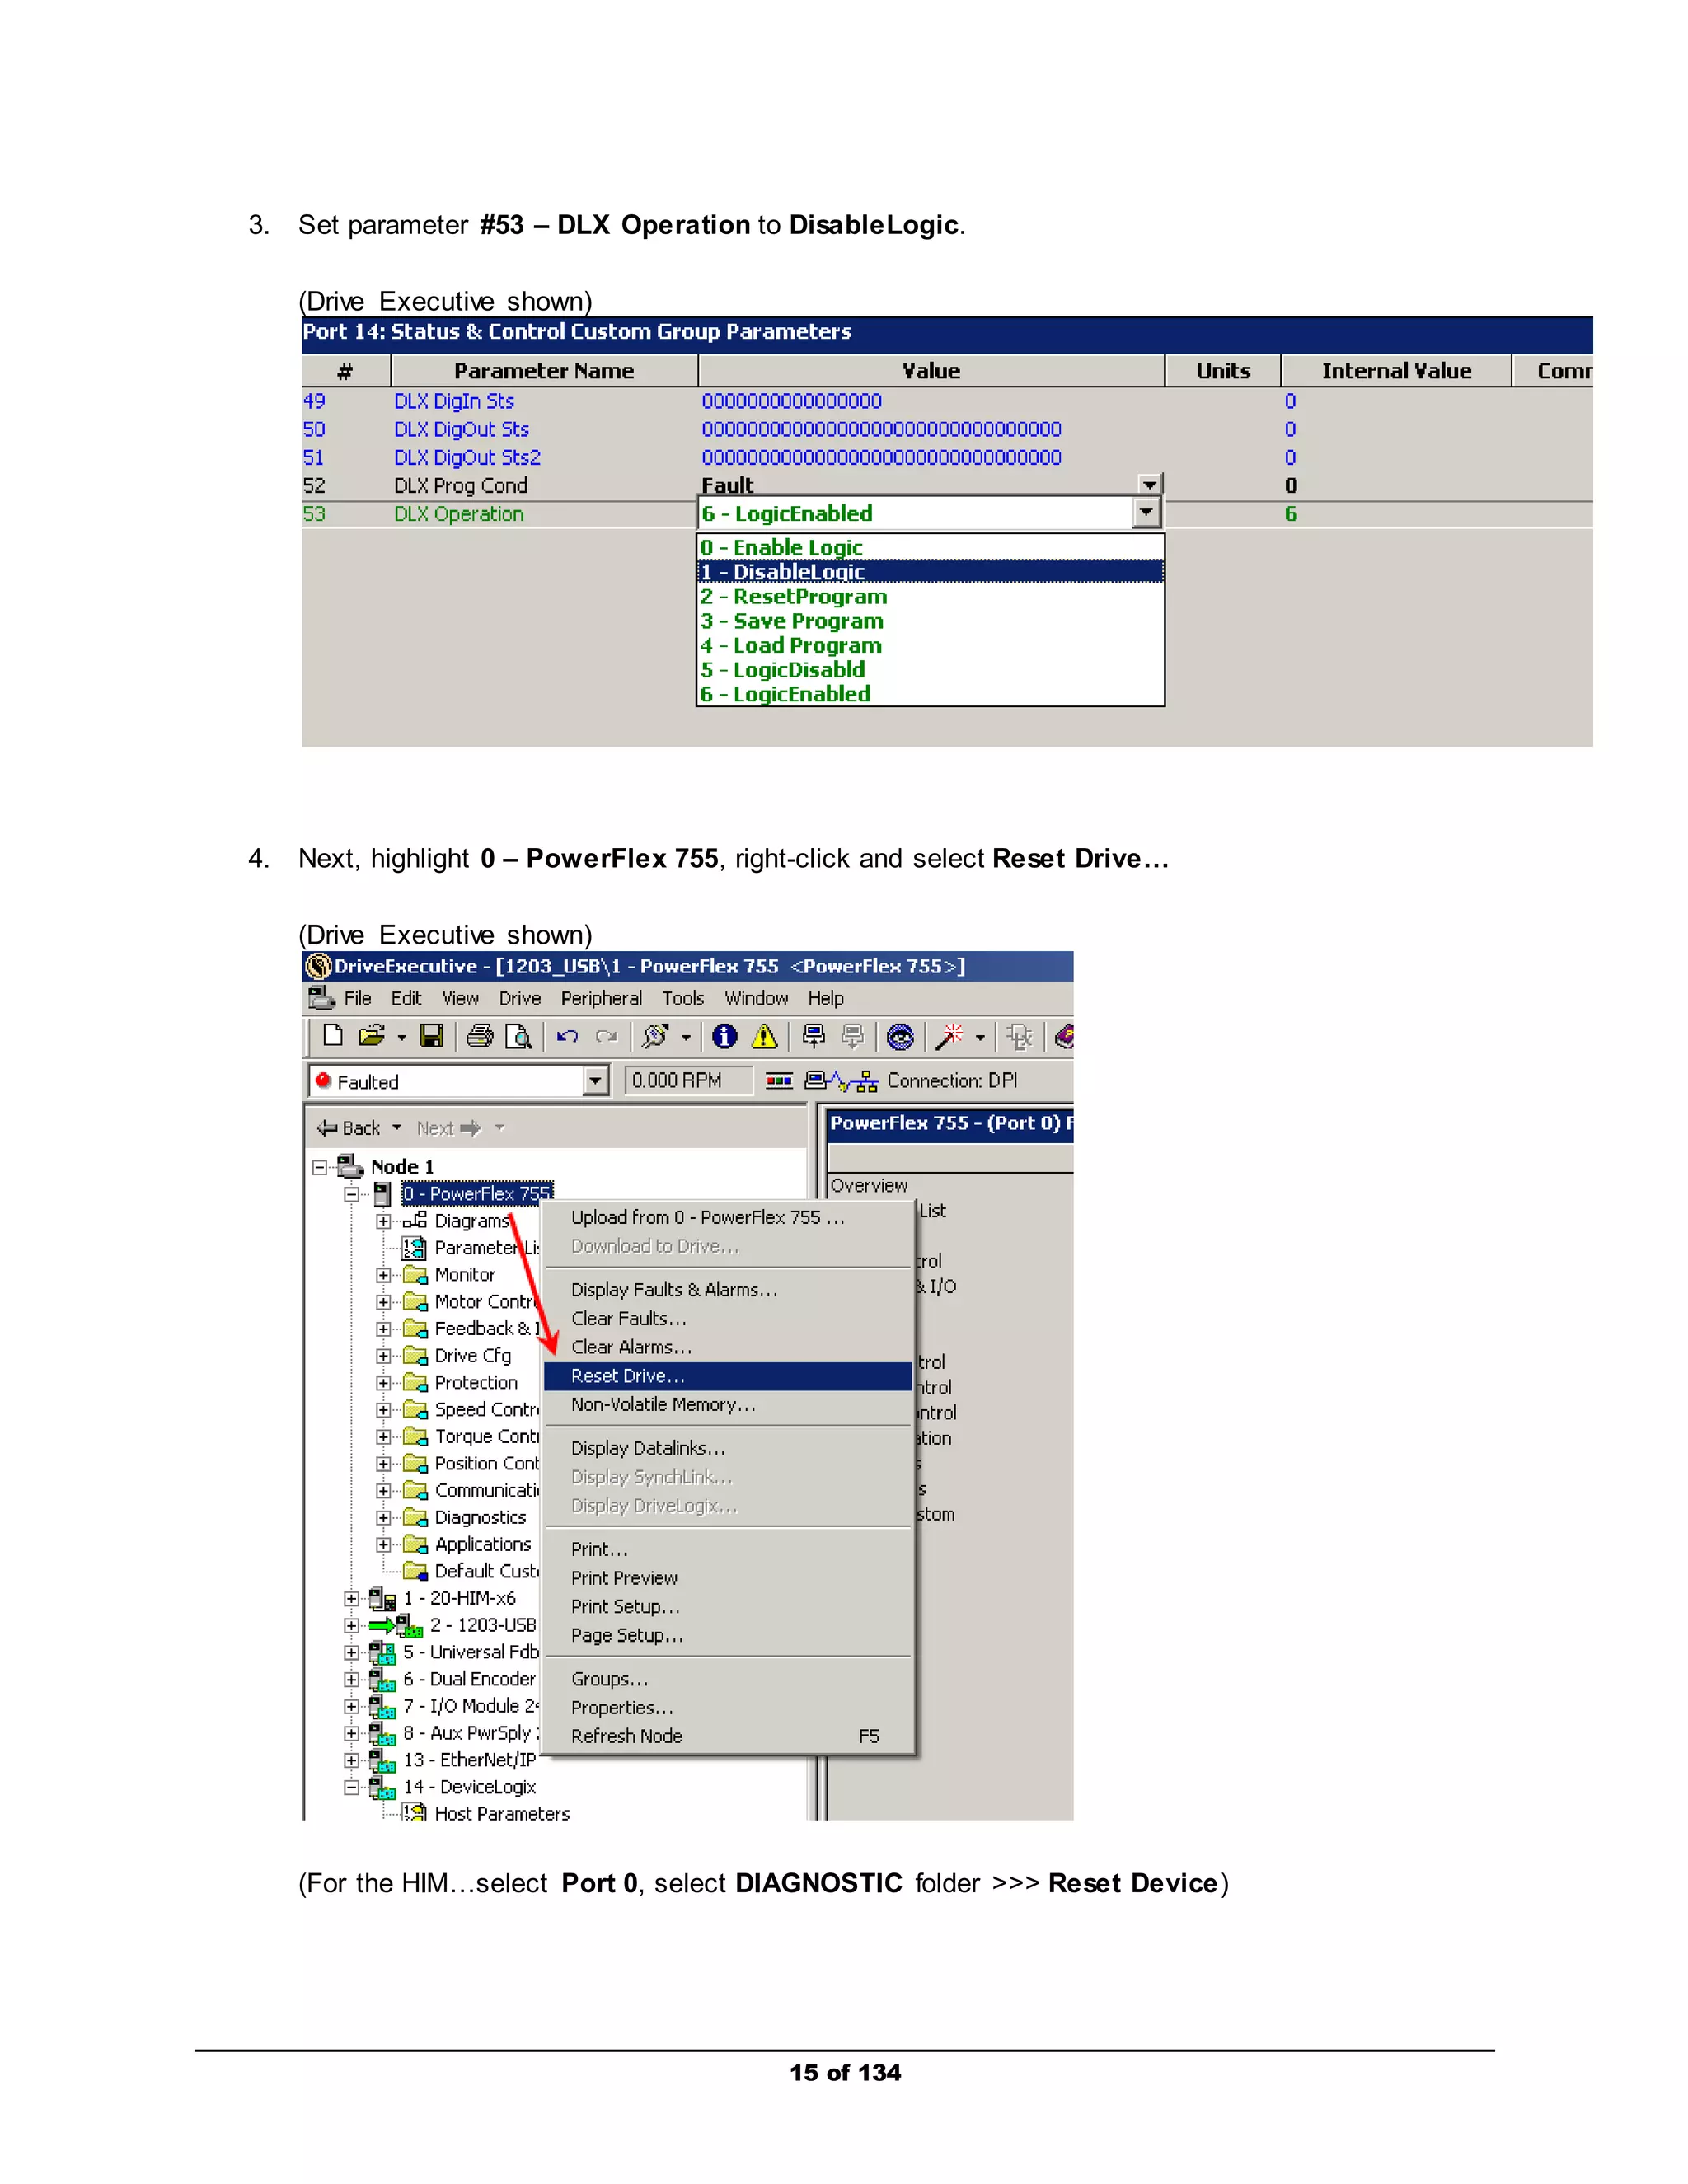Image resolution: width=1688 pixels, height=2184 pixels.
Task: Expand the Diagnostics folder
Action: pos(383,1517)
